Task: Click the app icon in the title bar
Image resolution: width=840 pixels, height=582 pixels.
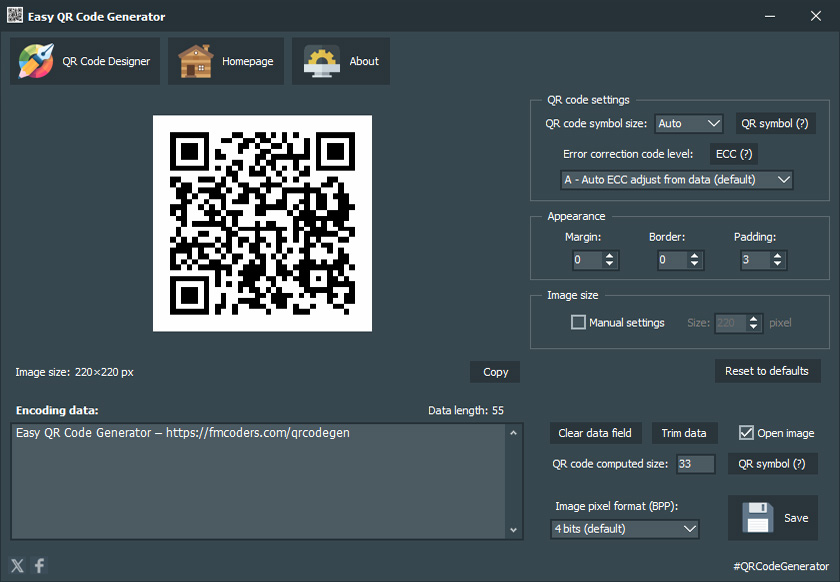Action: click(x=15, y=15)
